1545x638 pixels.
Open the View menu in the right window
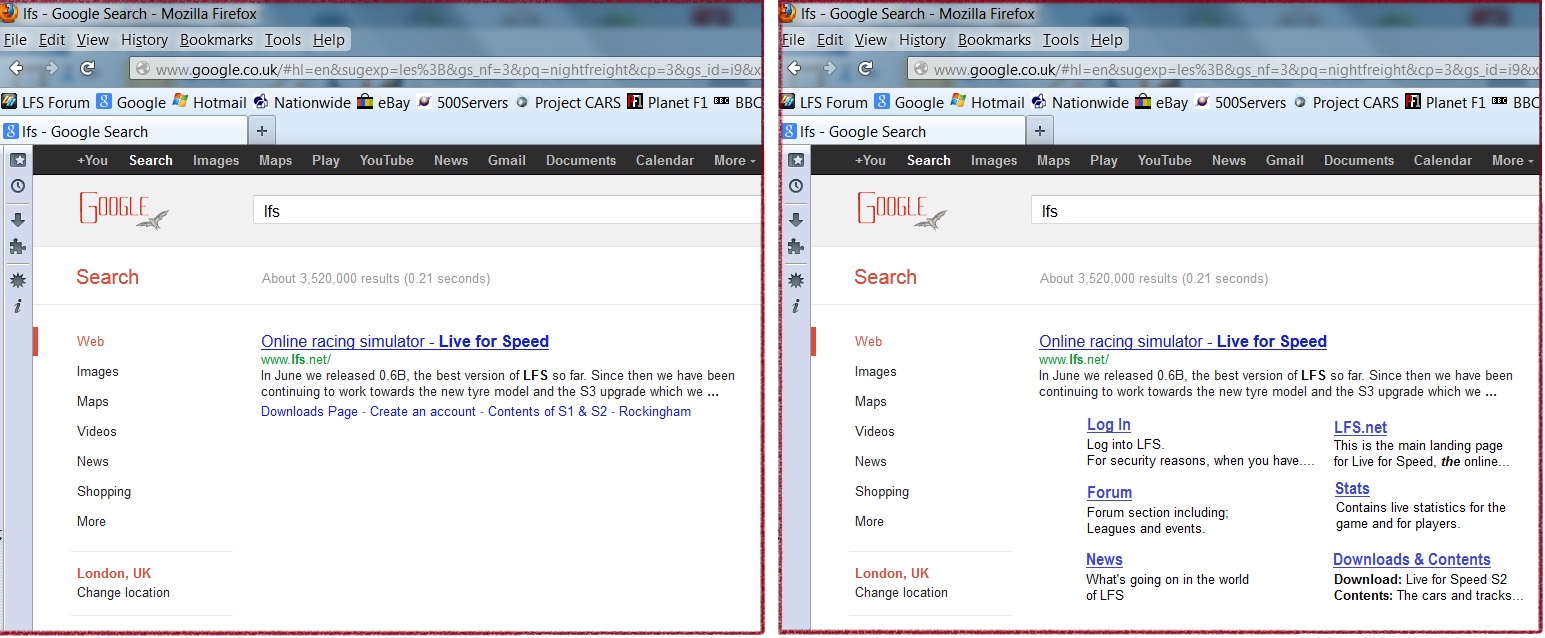(x=871, y=40)
